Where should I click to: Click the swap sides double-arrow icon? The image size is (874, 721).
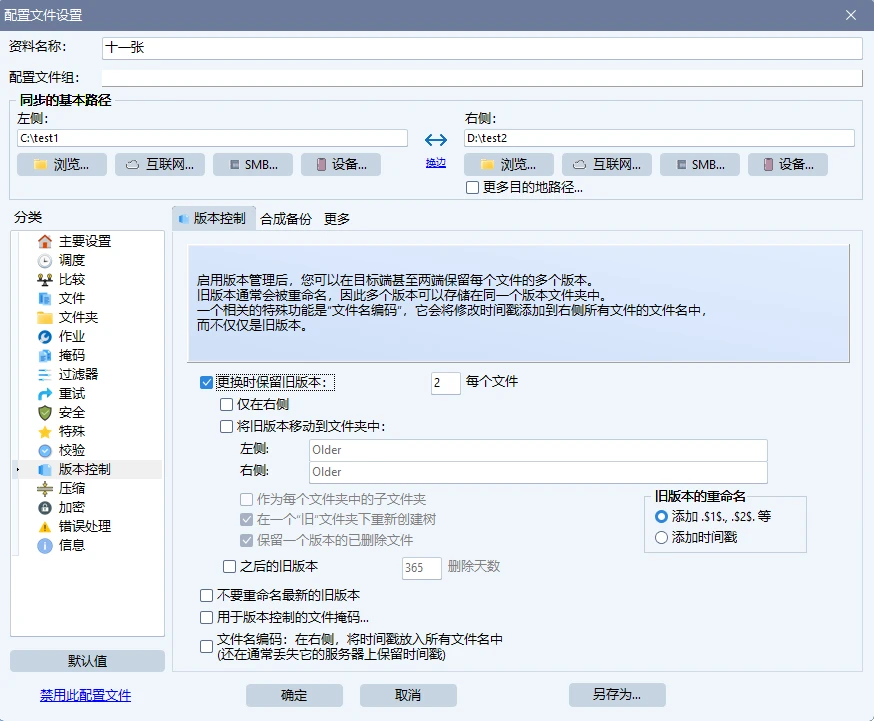(436, 140)
